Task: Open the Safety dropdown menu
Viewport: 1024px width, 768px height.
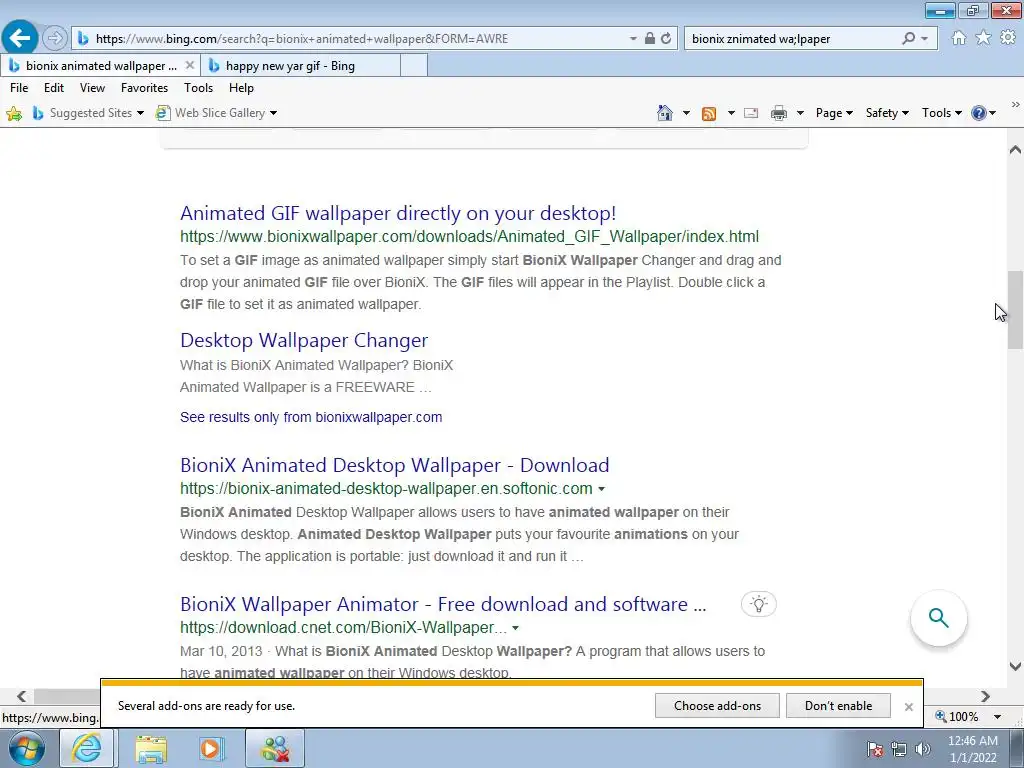Action: pyautogui.click(x=887, y=113)
